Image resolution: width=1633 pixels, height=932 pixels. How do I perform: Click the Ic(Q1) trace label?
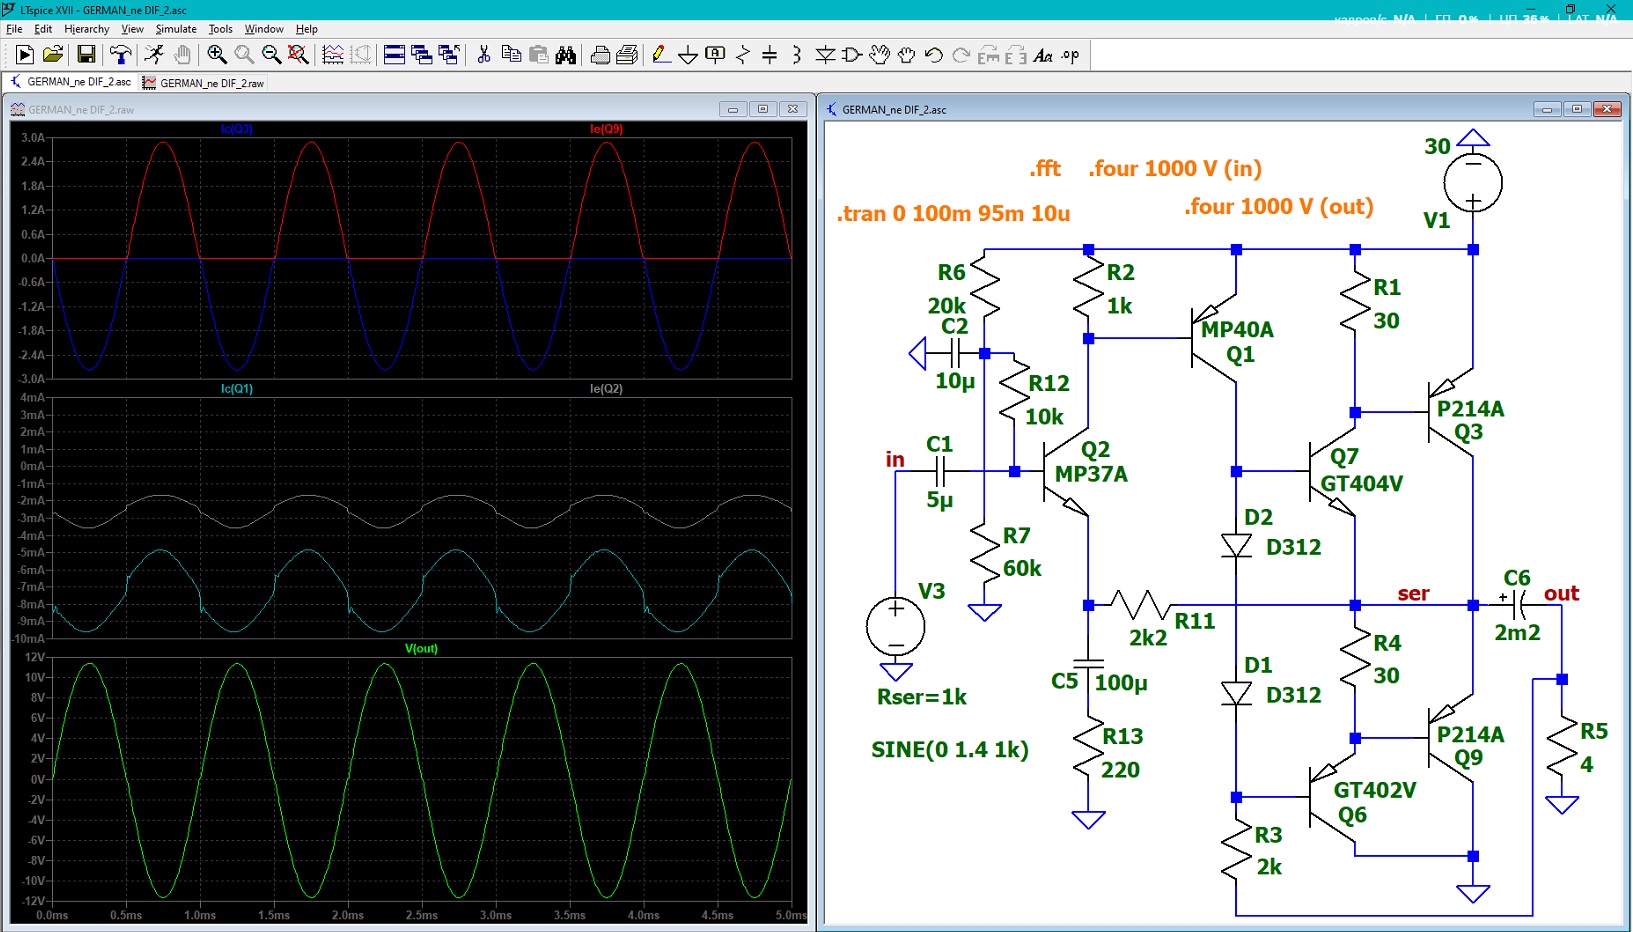(237, 389)
